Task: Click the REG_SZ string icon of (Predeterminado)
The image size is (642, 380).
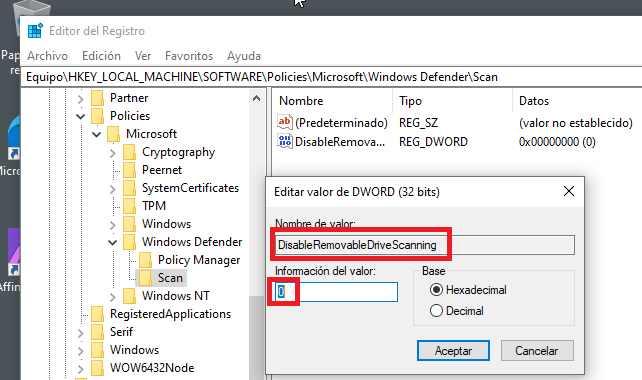Action: tap(285, 122)
